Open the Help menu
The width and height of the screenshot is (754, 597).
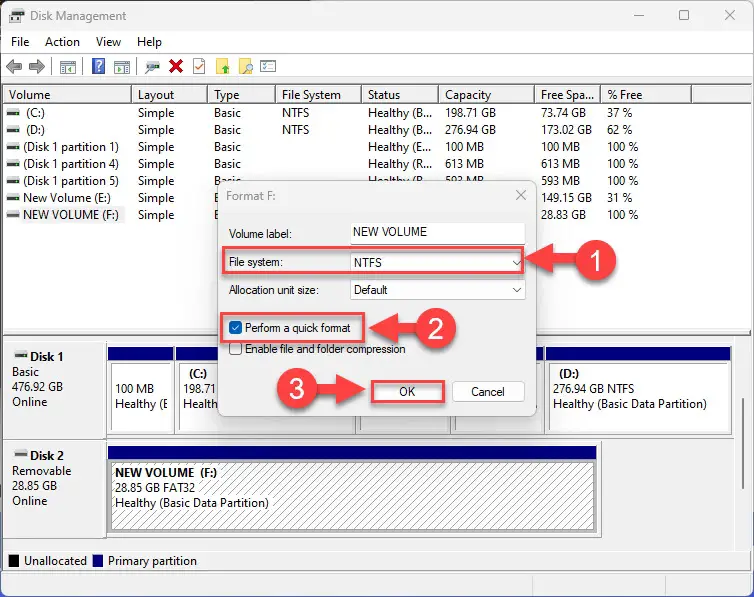(149, 42)
